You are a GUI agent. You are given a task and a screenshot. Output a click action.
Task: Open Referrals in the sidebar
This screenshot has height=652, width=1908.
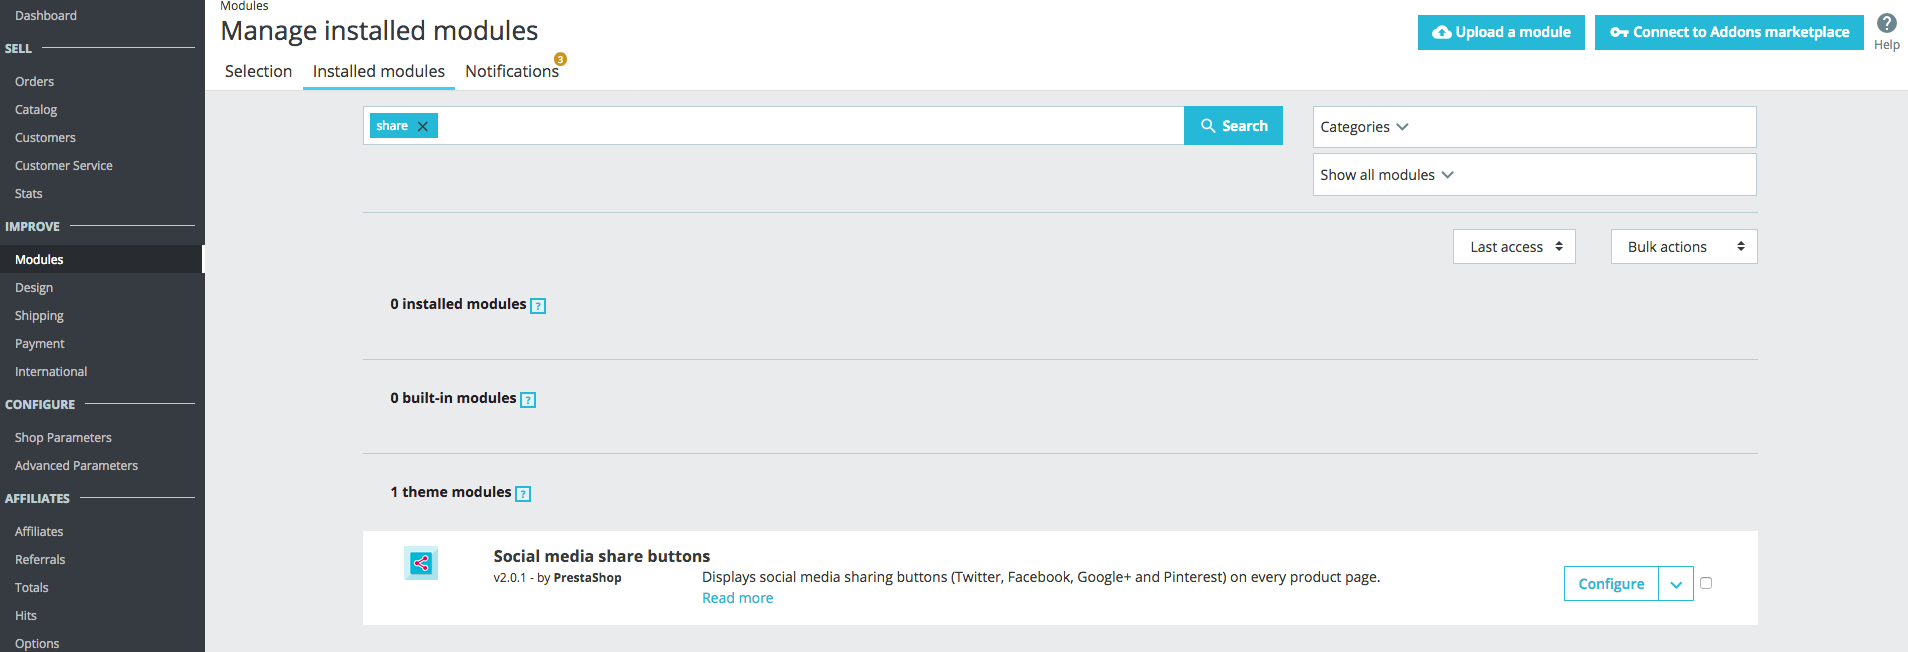point(40,559)
